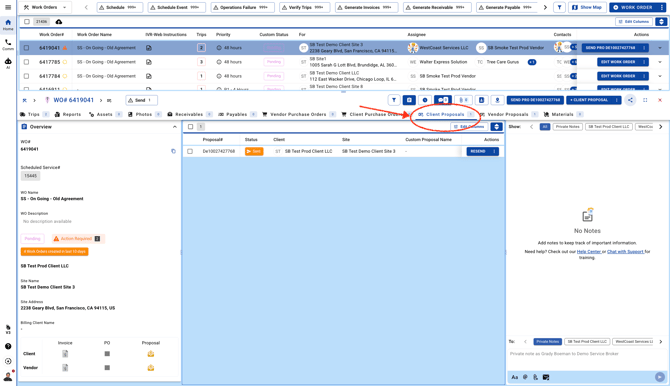Go to Home in the left sidebar

8,25
